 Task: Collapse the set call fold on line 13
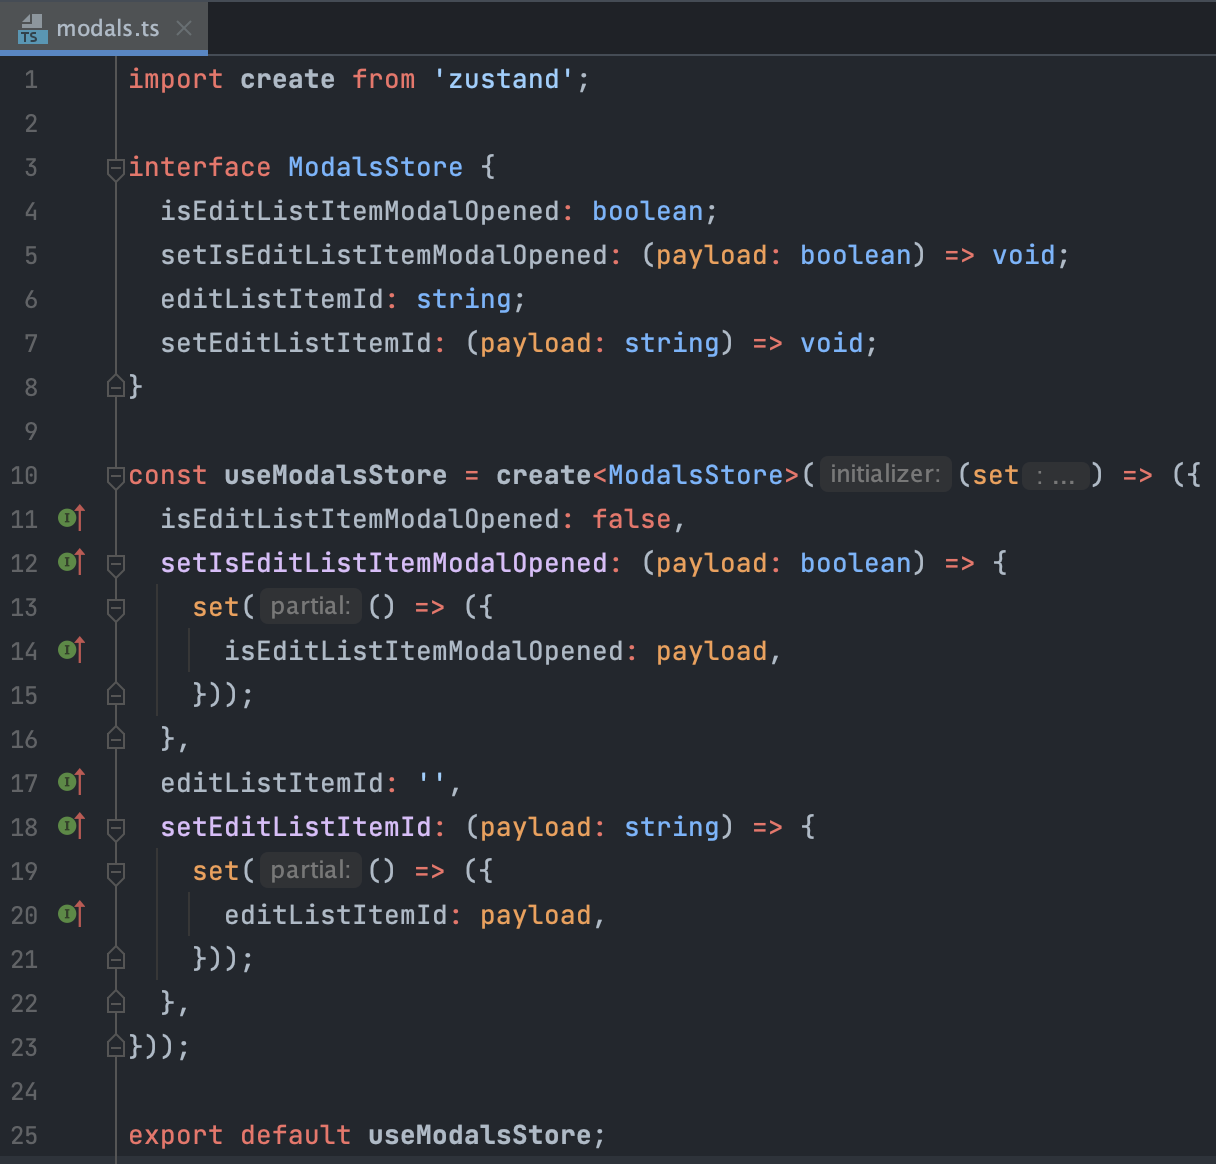pos(116,608)
